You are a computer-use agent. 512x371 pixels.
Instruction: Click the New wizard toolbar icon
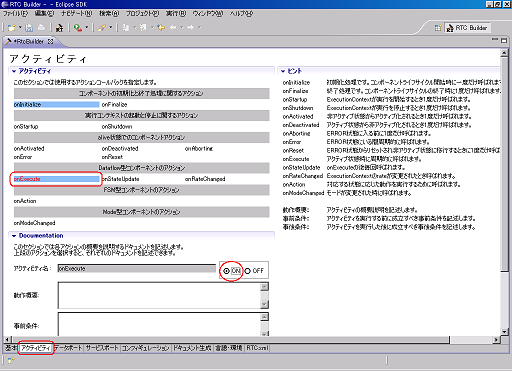[x=12, y=28]
